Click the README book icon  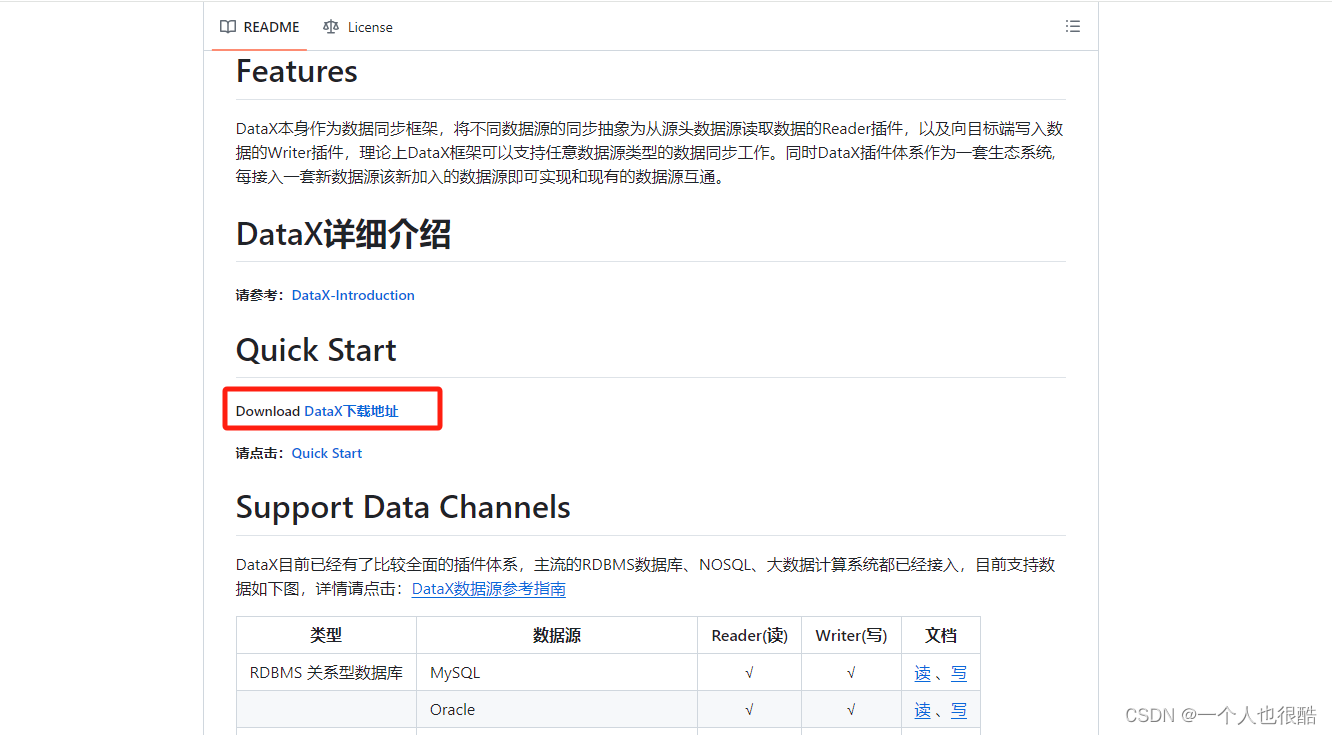click(228, 27)
